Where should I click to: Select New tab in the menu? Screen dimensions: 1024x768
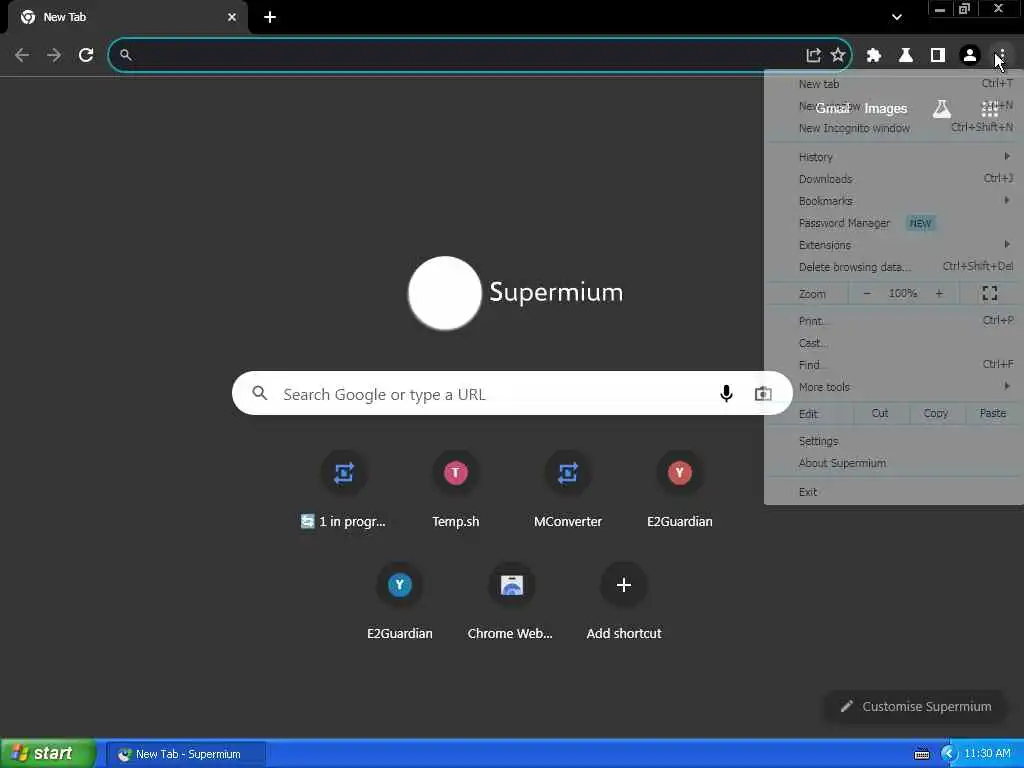pyautogui.click(x=895, y=84)
